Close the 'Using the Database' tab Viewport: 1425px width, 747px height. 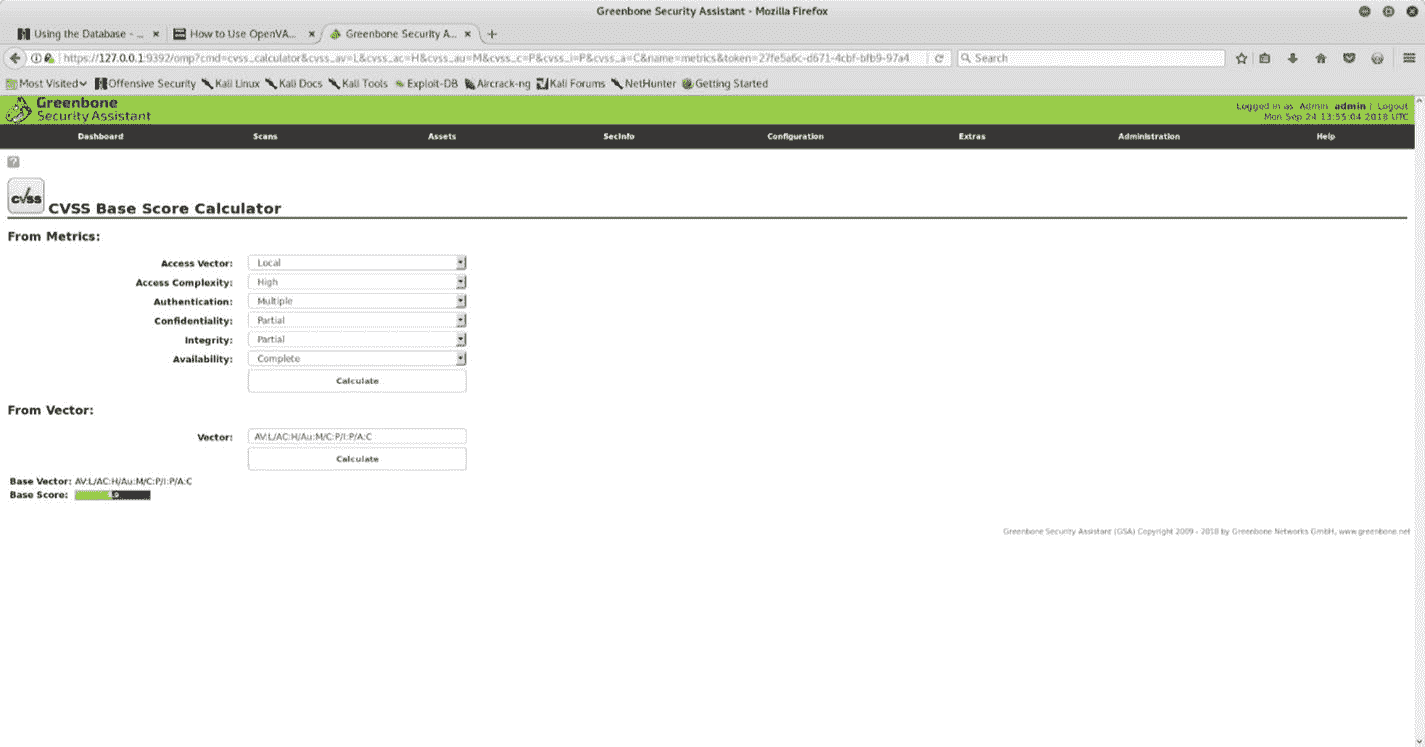click(156, 34)
